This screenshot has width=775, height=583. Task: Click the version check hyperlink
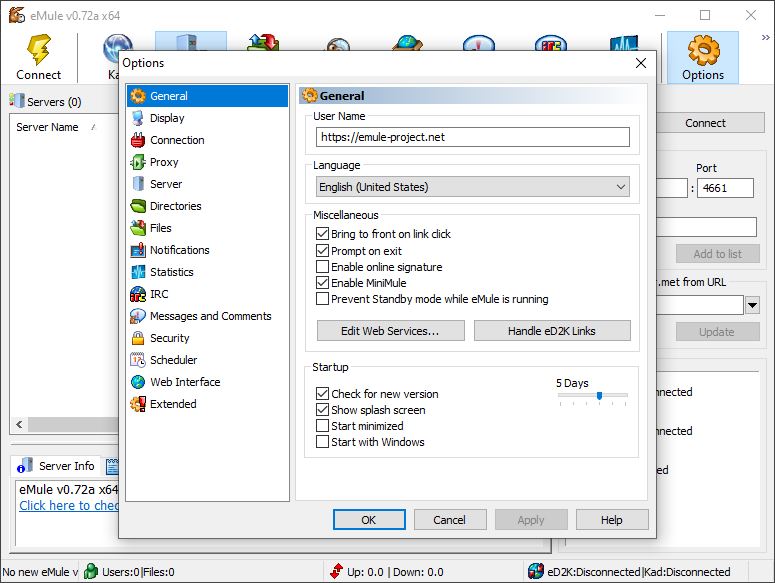69,505
